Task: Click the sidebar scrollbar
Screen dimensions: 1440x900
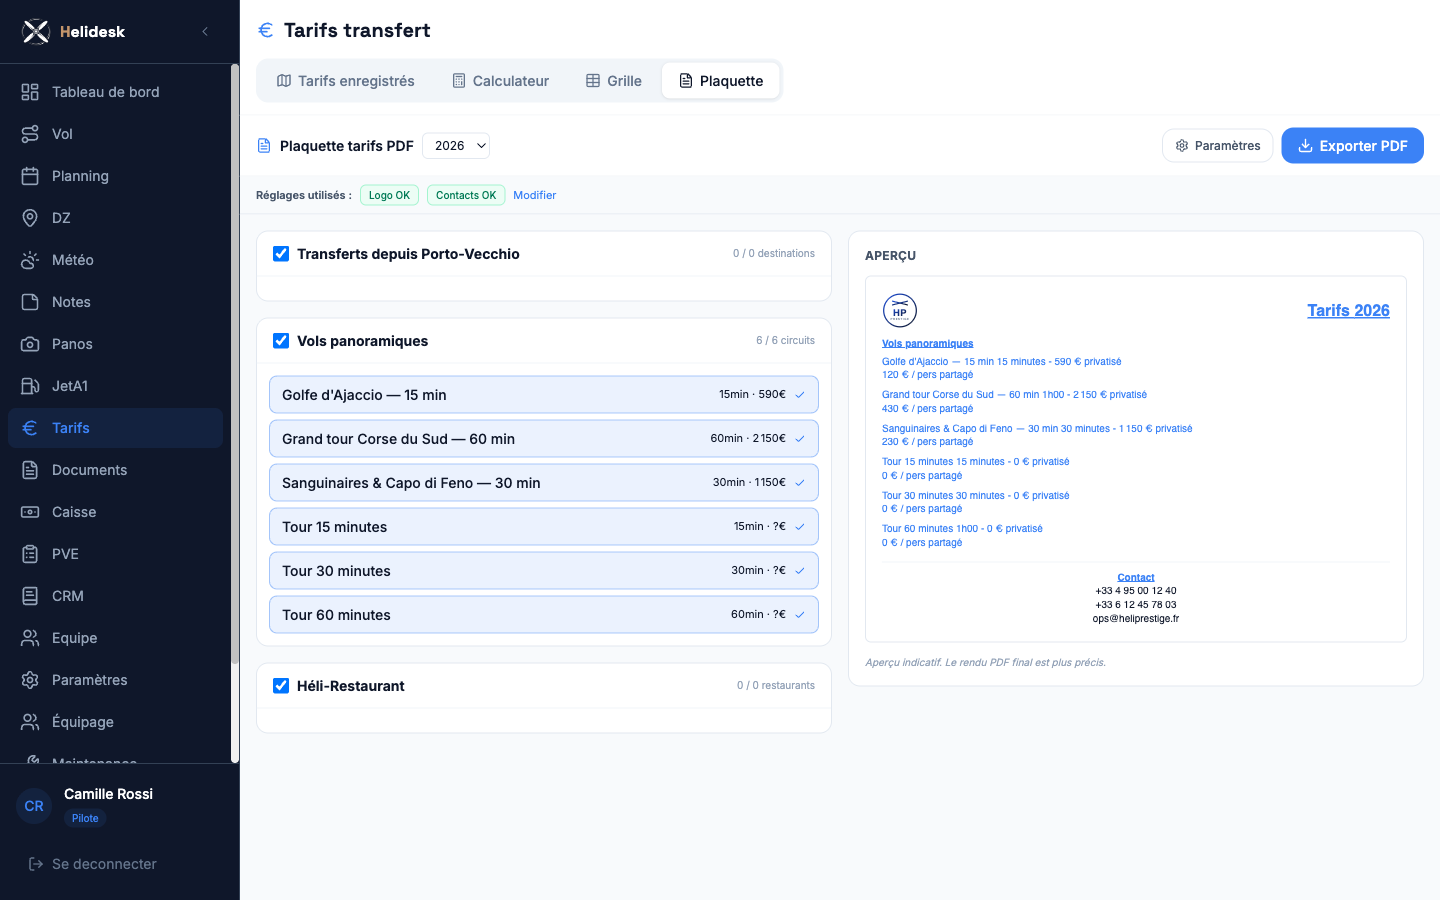Action: click(235, 365)
